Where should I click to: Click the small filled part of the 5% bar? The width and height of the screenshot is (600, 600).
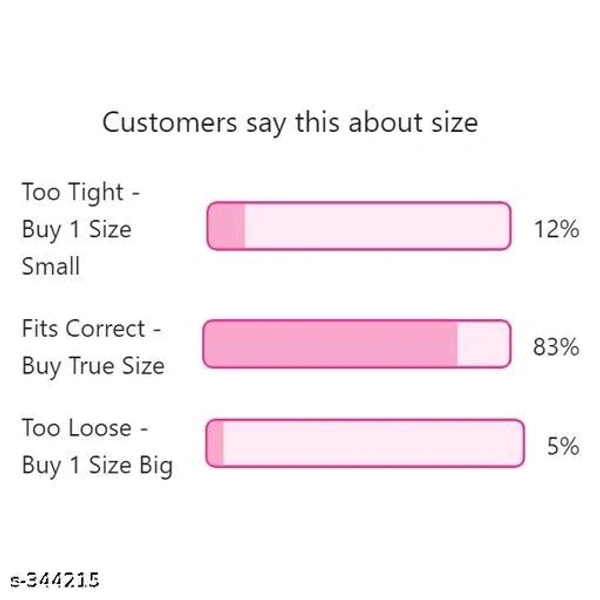point(216,443)
